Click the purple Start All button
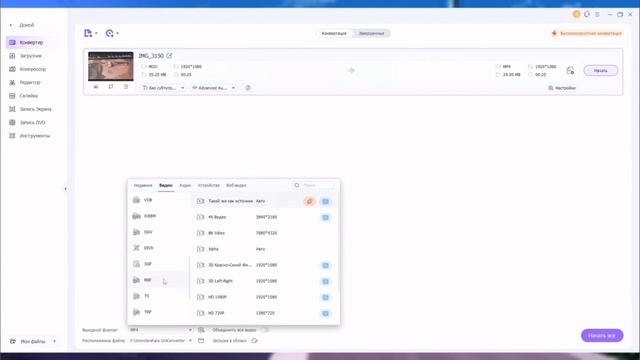The image size is (640, 360). click(x=602, y=336)
